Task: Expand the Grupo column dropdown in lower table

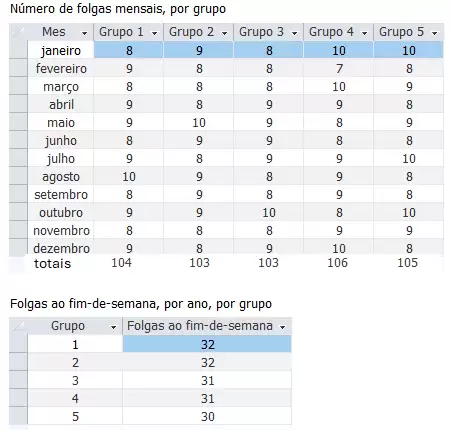Action: tap(113, 327)
